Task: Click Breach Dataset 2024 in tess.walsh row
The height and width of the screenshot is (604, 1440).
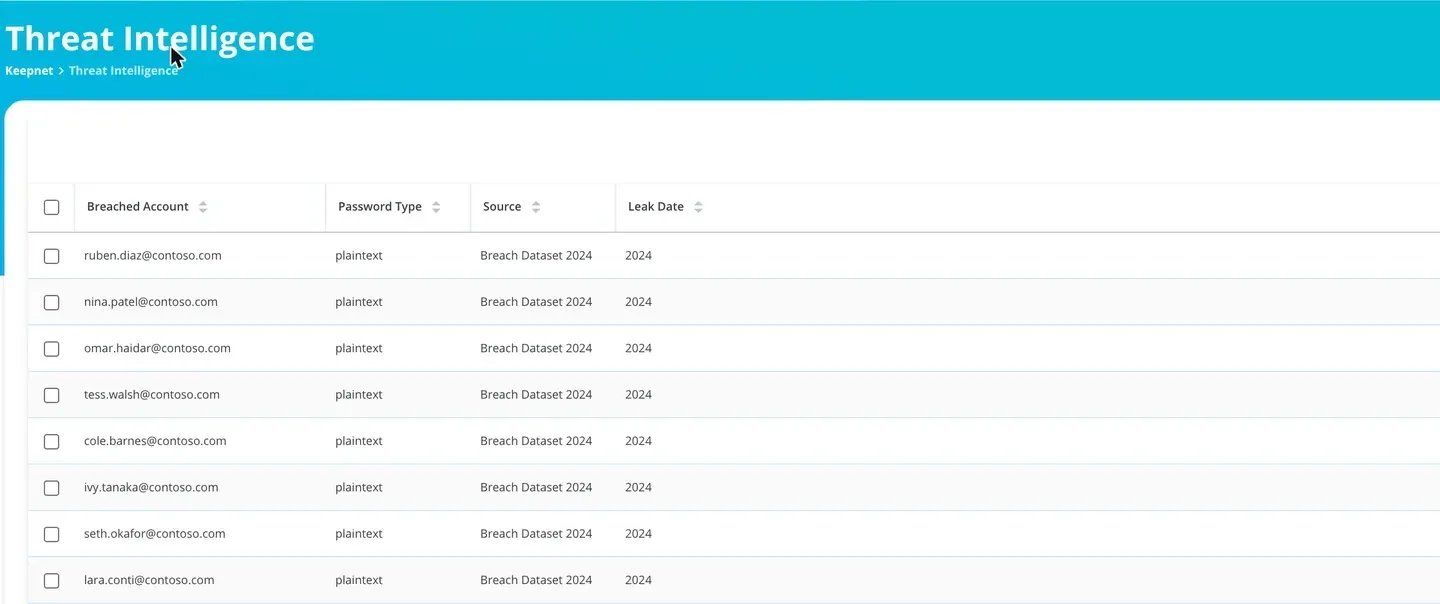Action: coord(536,395)
